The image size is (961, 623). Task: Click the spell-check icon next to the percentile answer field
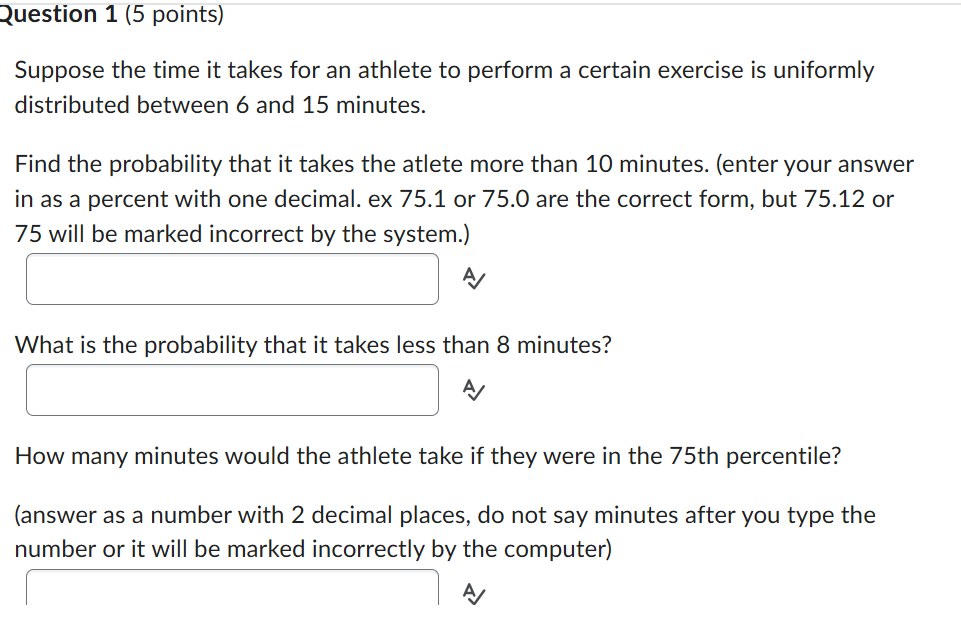(472, 592)
